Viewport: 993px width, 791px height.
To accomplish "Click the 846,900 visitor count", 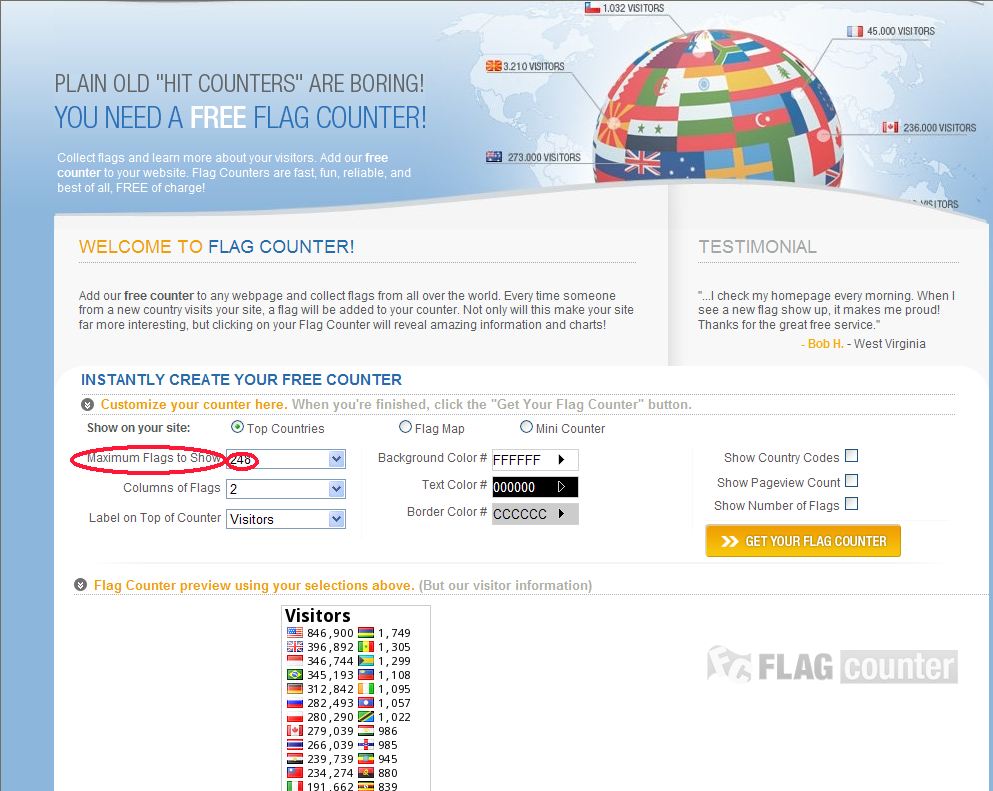I will click(x=330, y=633).
